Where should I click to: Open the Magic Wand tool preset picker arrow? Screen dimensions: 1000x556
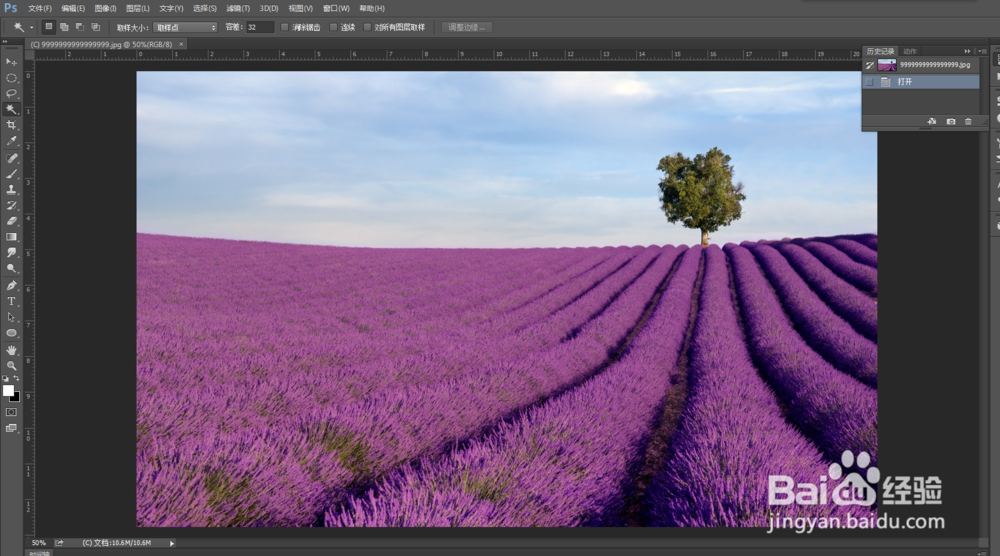(31, 27)
